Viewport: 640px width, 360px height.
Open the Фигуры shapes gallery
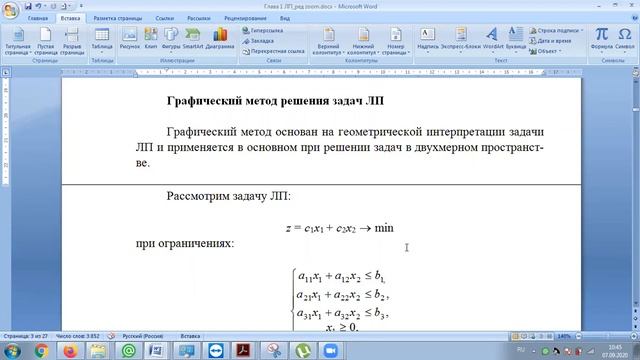171,41
